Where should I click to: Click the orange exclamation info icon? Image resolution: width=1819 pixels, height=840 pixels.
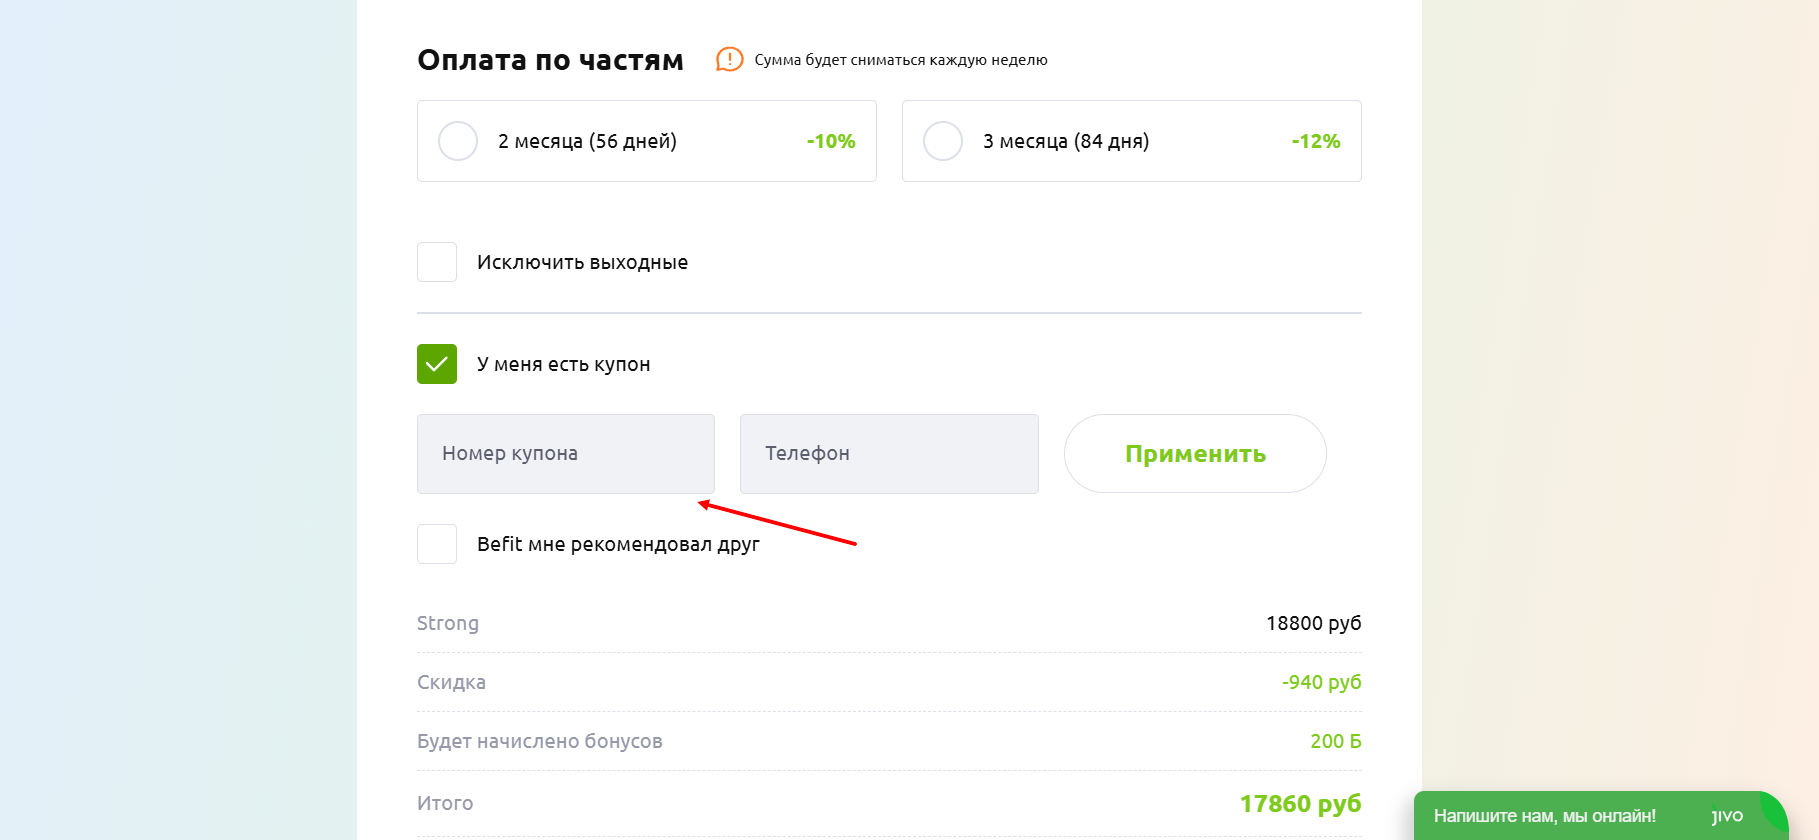tap(729, 60)
